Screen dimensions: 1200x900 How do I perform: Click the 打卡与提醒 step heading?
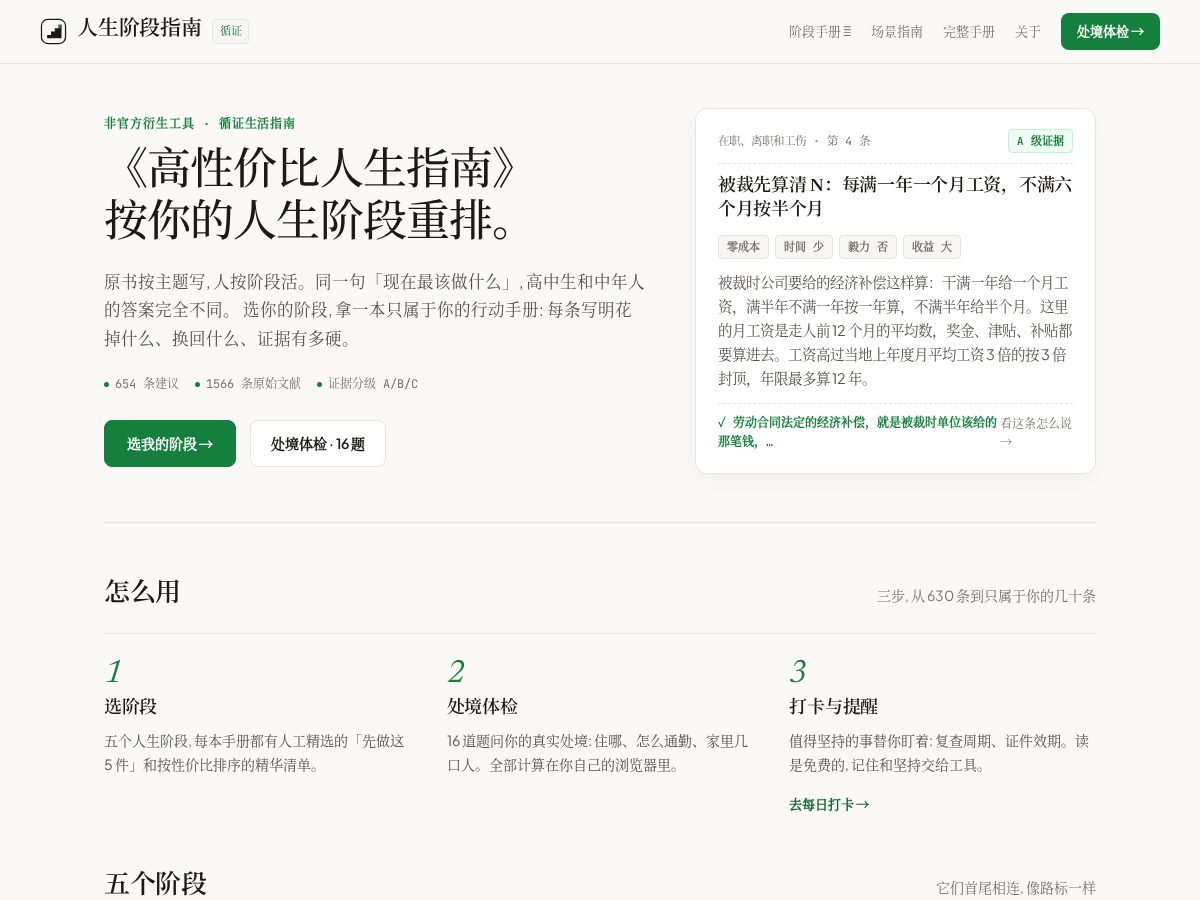tap(833, 706)
